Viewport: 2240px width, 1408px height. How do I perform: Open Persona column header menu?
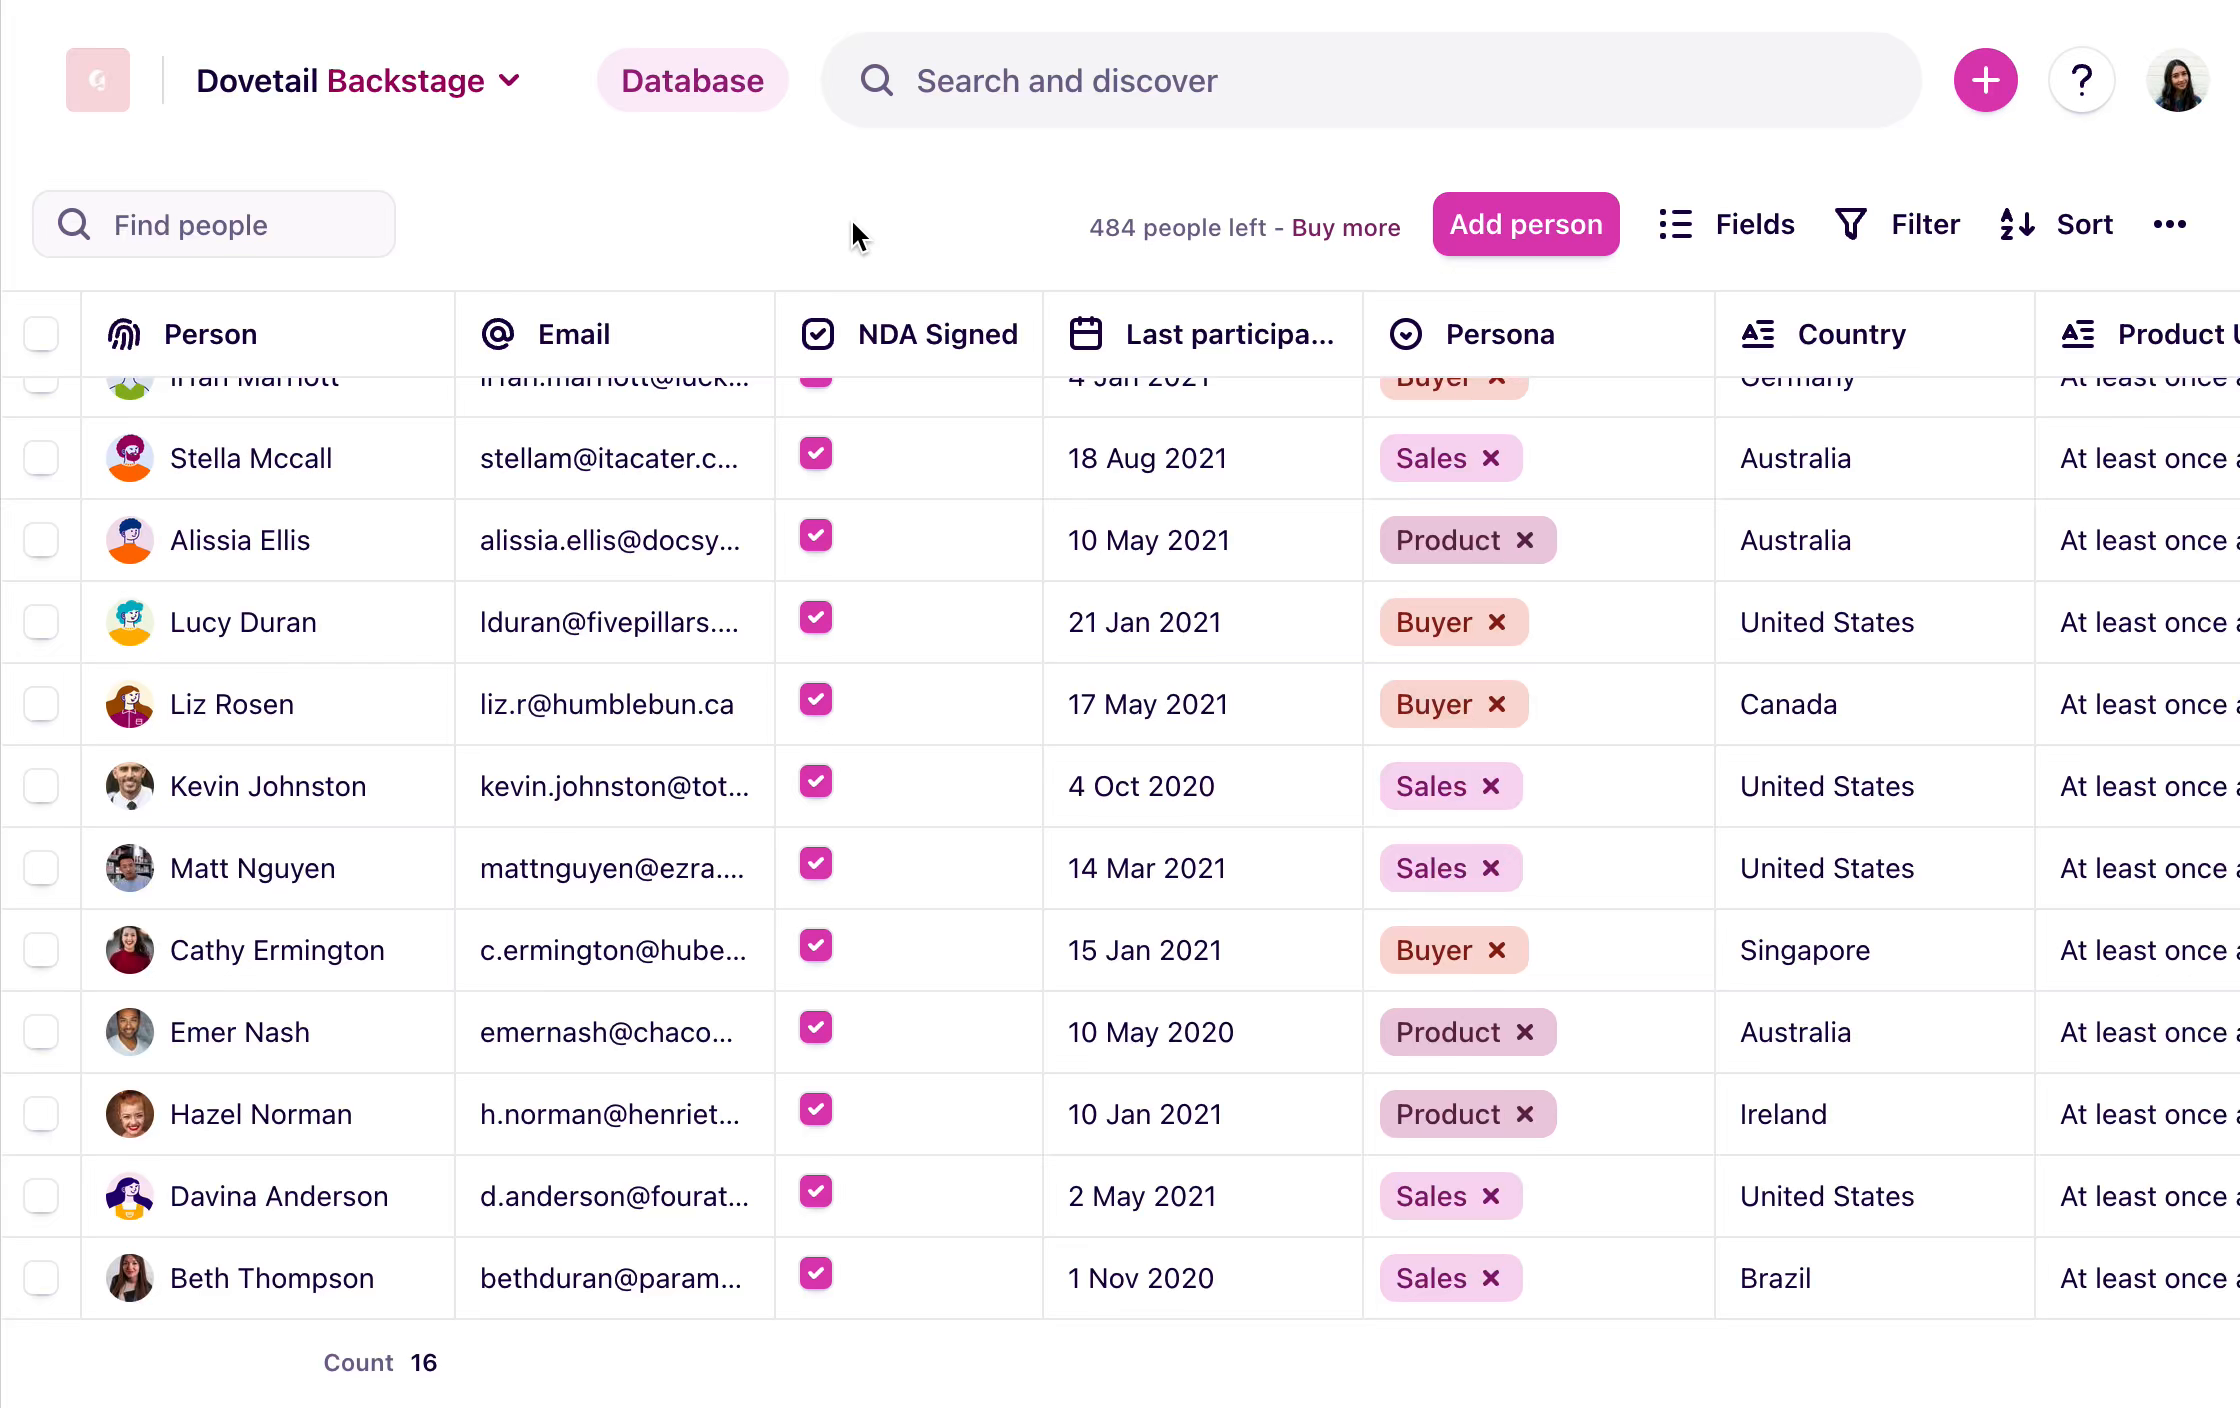[x=1500, y=334]
